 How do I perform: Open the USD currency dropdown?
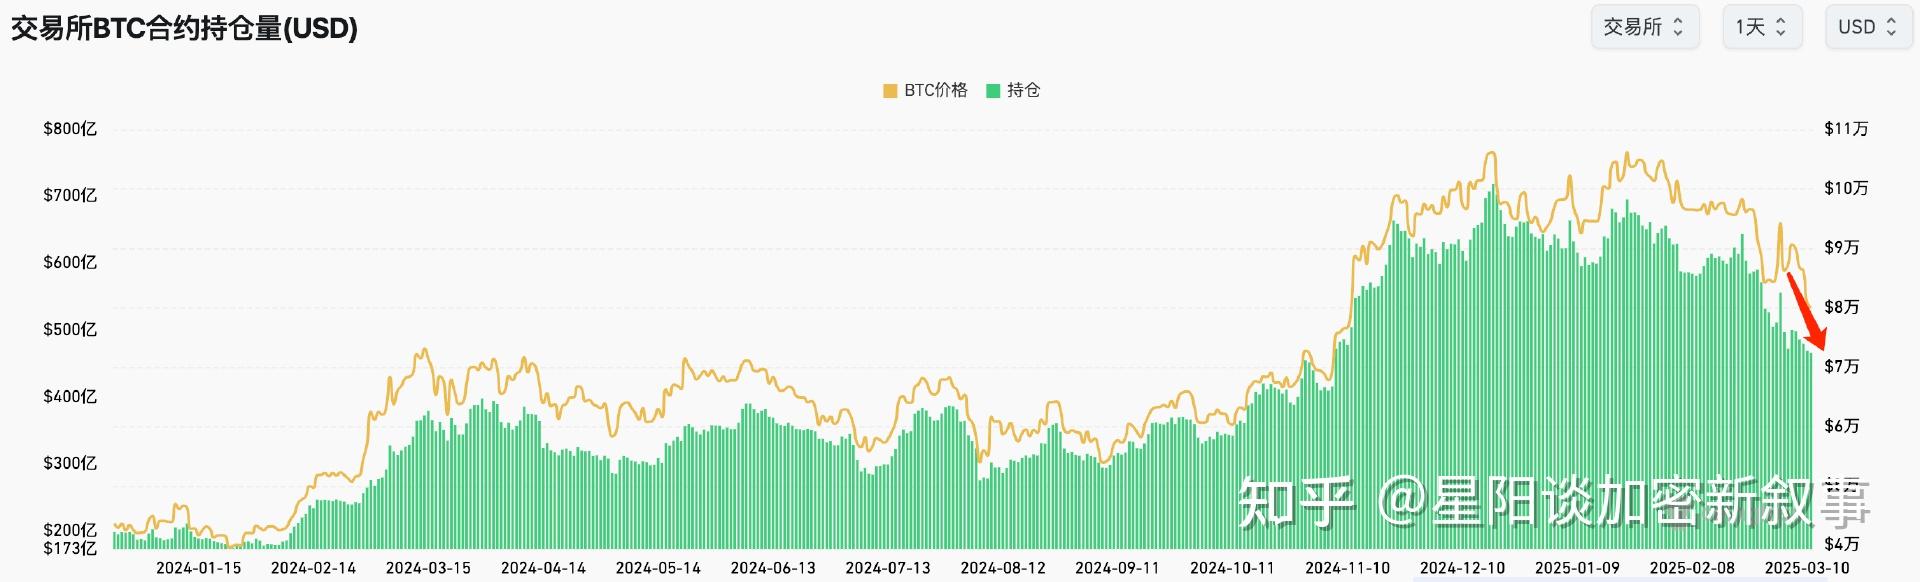coord(1868,27)
